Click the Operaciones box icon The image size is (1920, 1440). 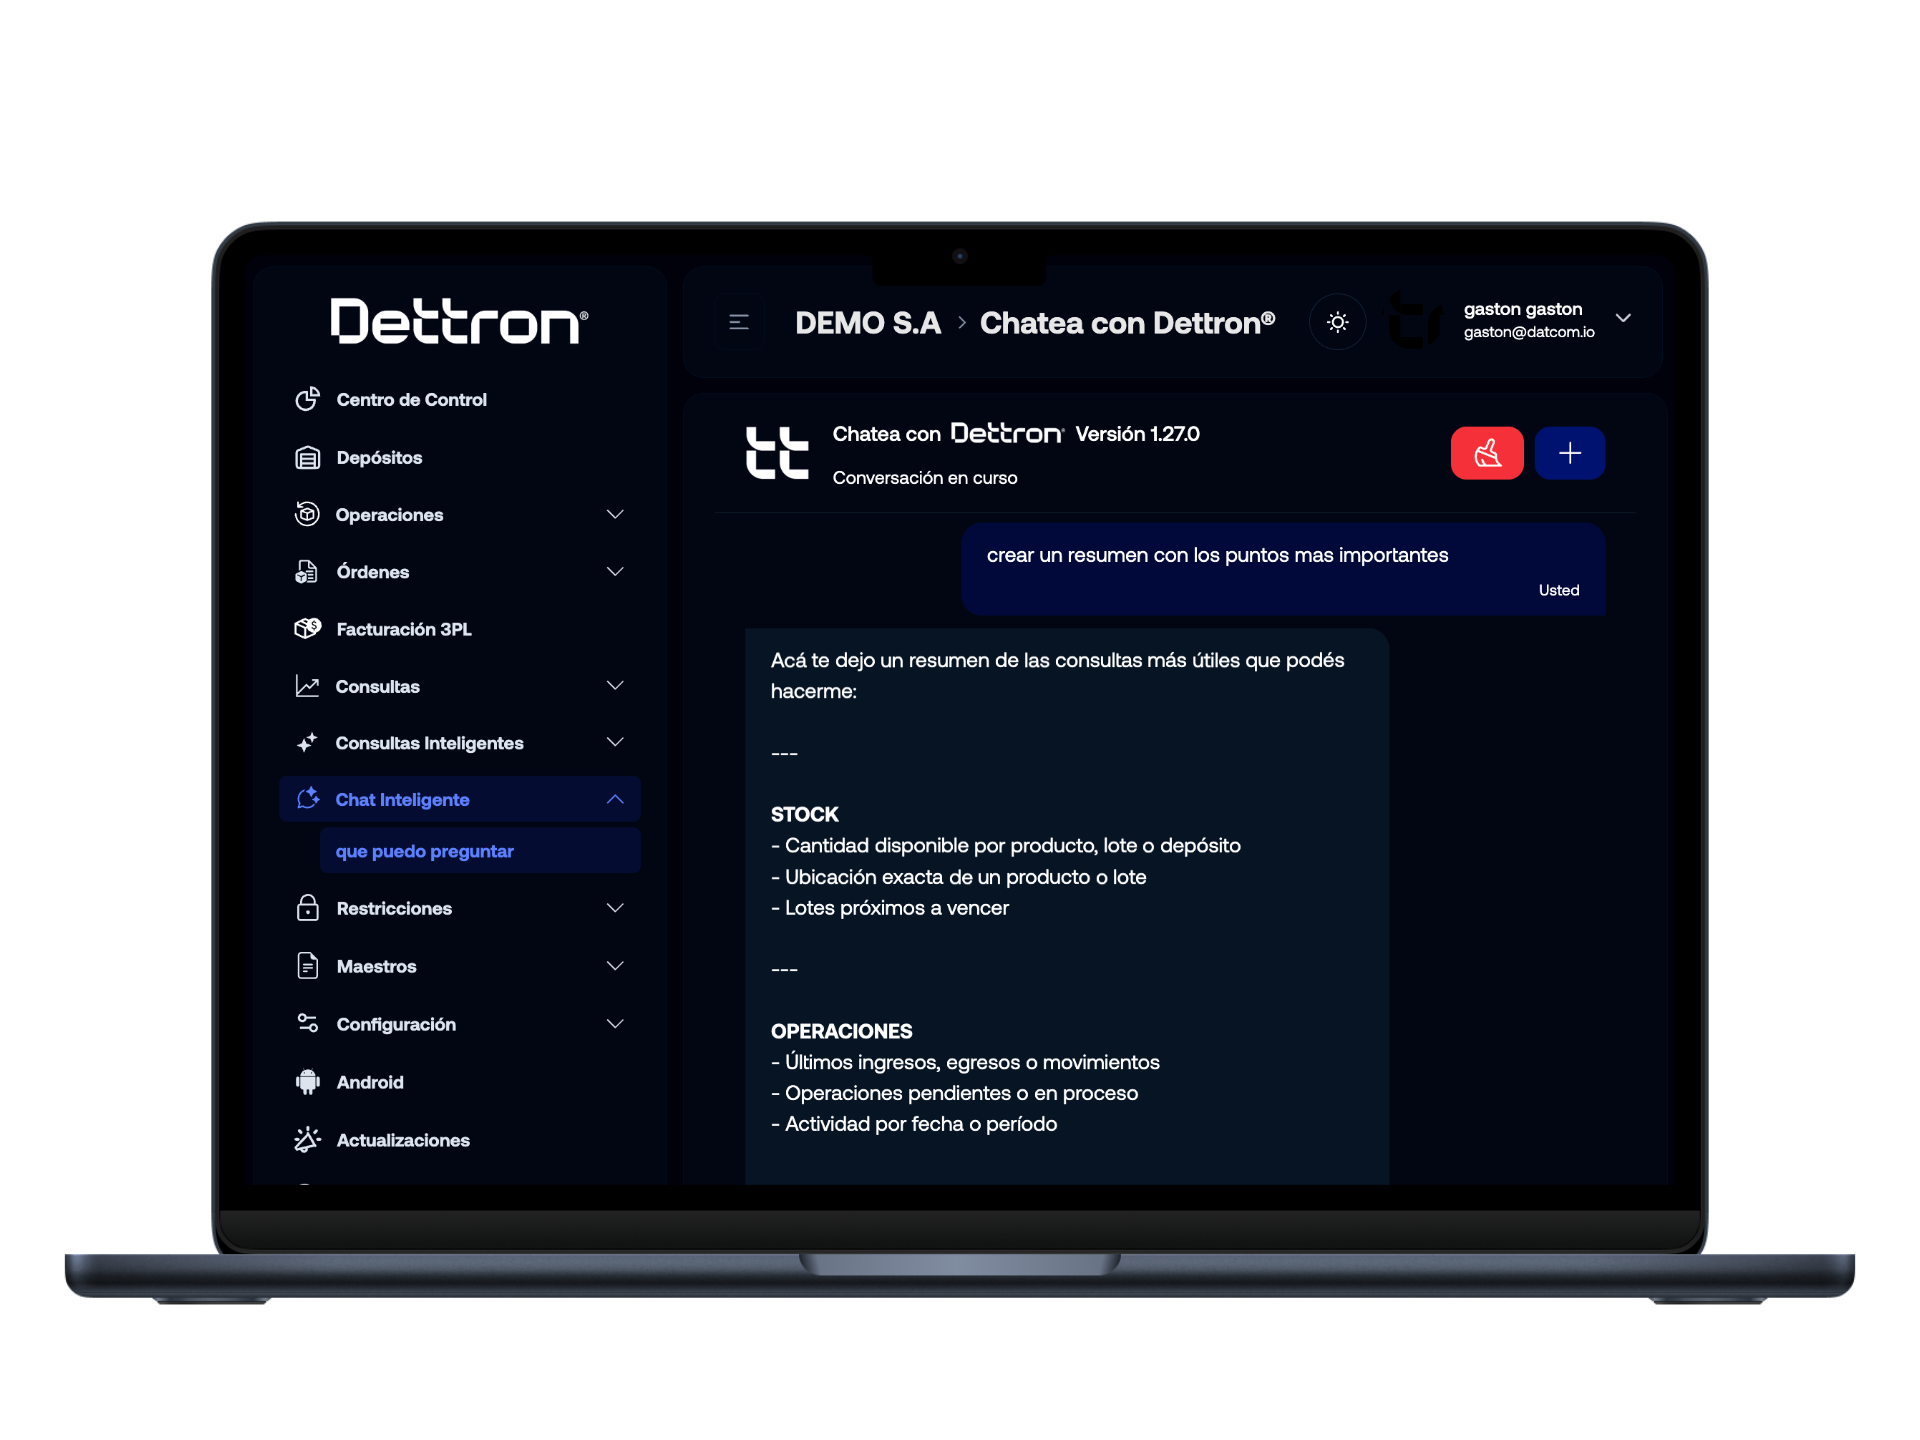coord(307,514)
